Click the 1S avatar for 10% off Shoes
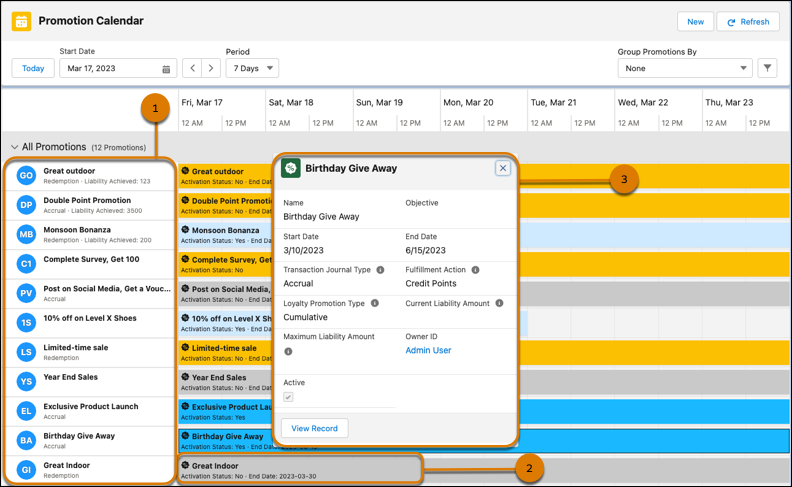 coord(26,322)
